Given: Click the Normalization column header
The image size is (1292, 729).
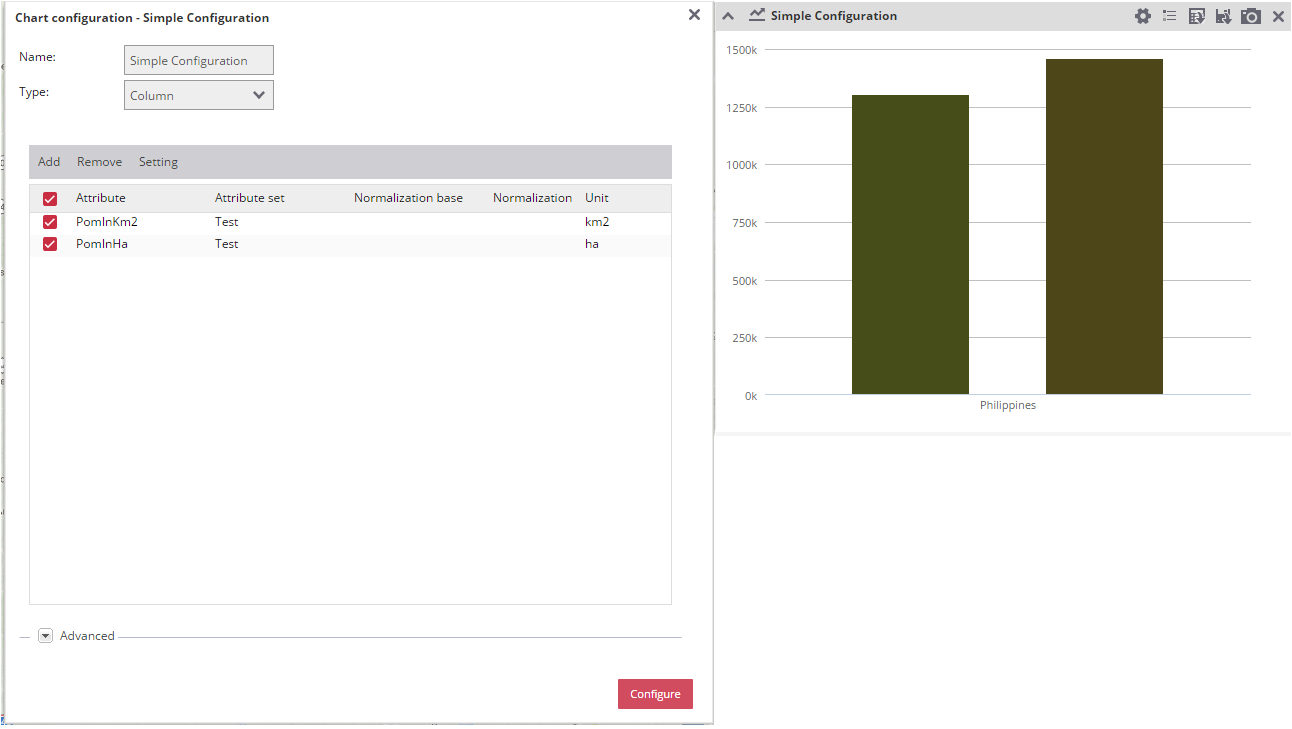Looking at the screenshot, I should click(532, 198).
